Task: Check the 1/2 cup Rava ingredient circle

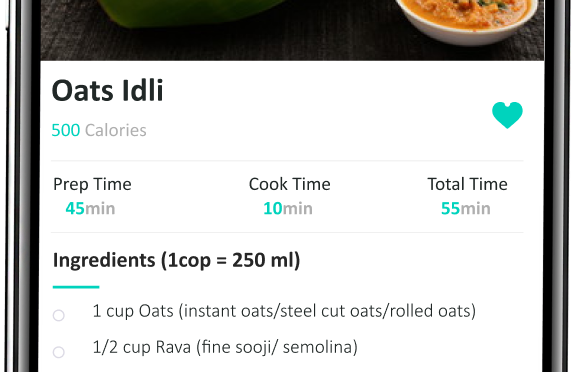Action: pyautogui.click(x=59, y=352)
